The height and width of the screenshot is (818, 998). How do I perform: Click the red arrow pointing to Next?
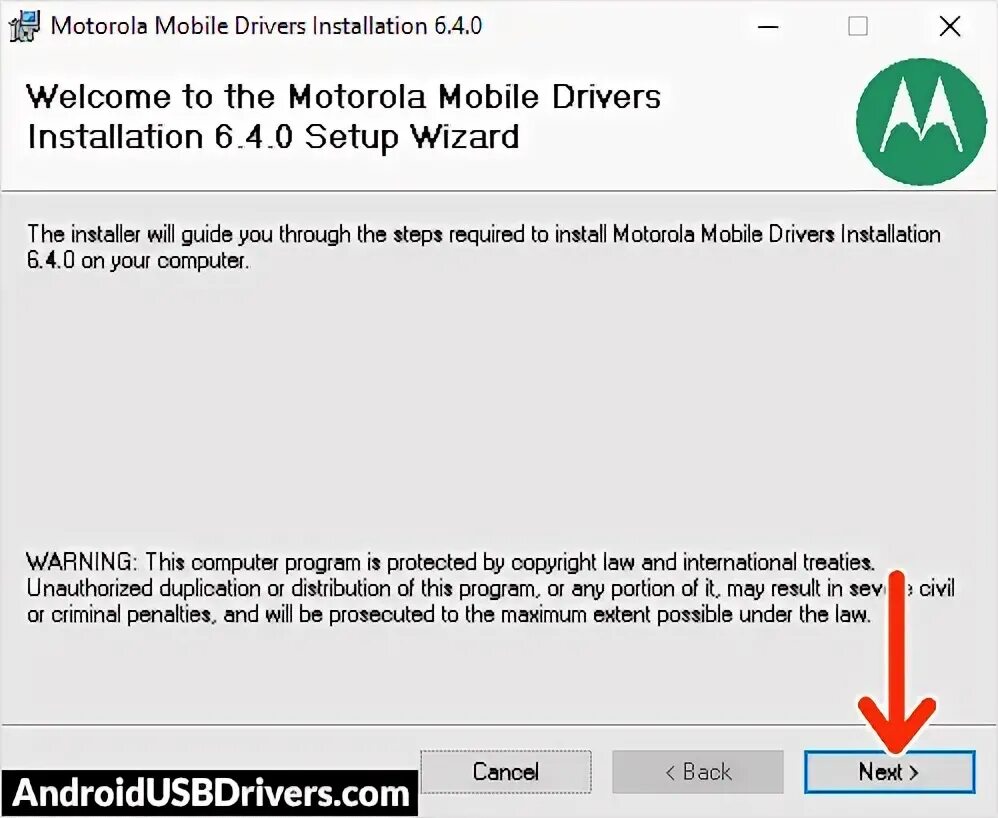[897, 661]
